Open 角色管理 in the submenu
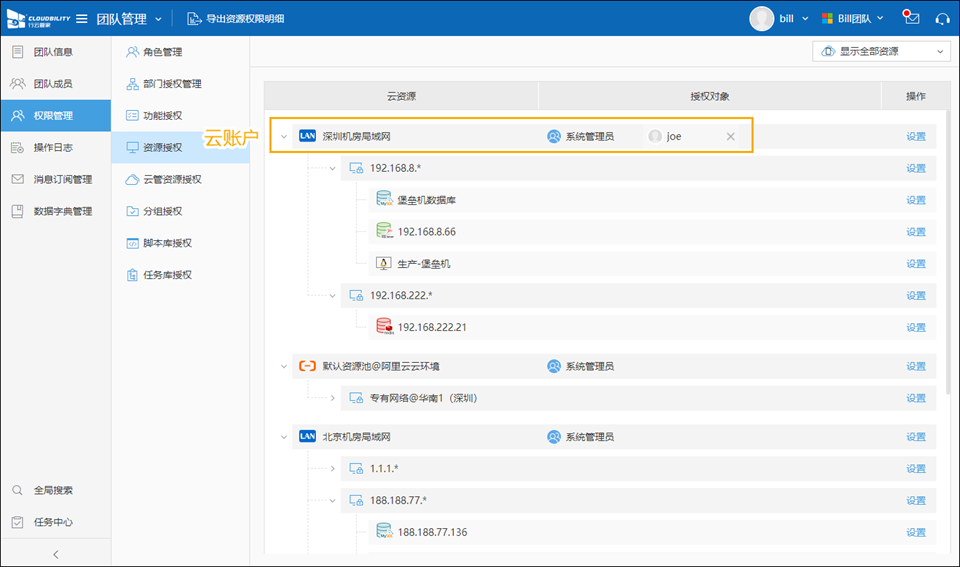 tap(162, 52)
